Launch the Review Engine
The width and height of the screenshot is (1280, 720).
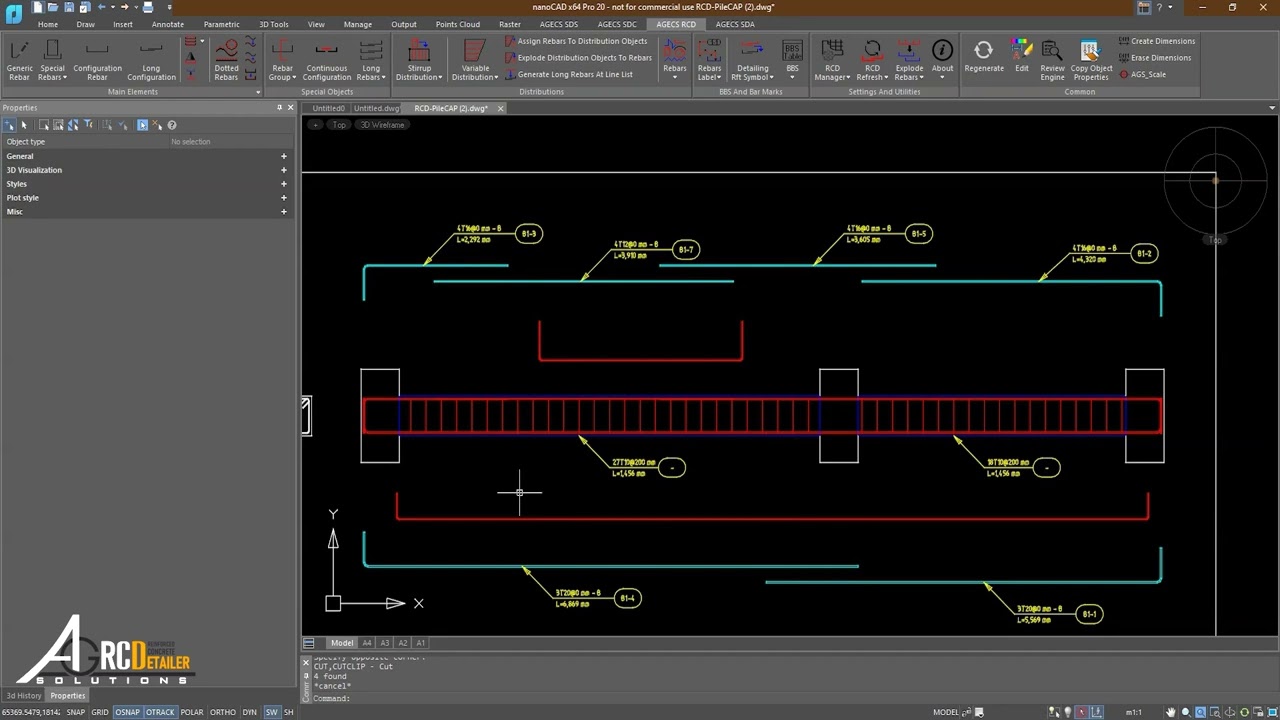(x=1052, y=61)
